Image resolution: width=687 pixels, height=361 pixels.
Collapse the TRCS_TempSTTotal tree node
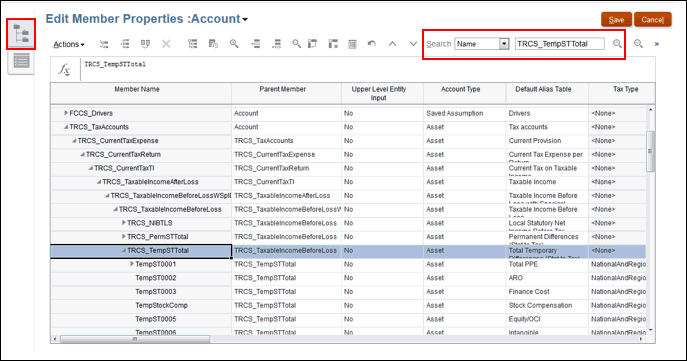click(124, 251)
